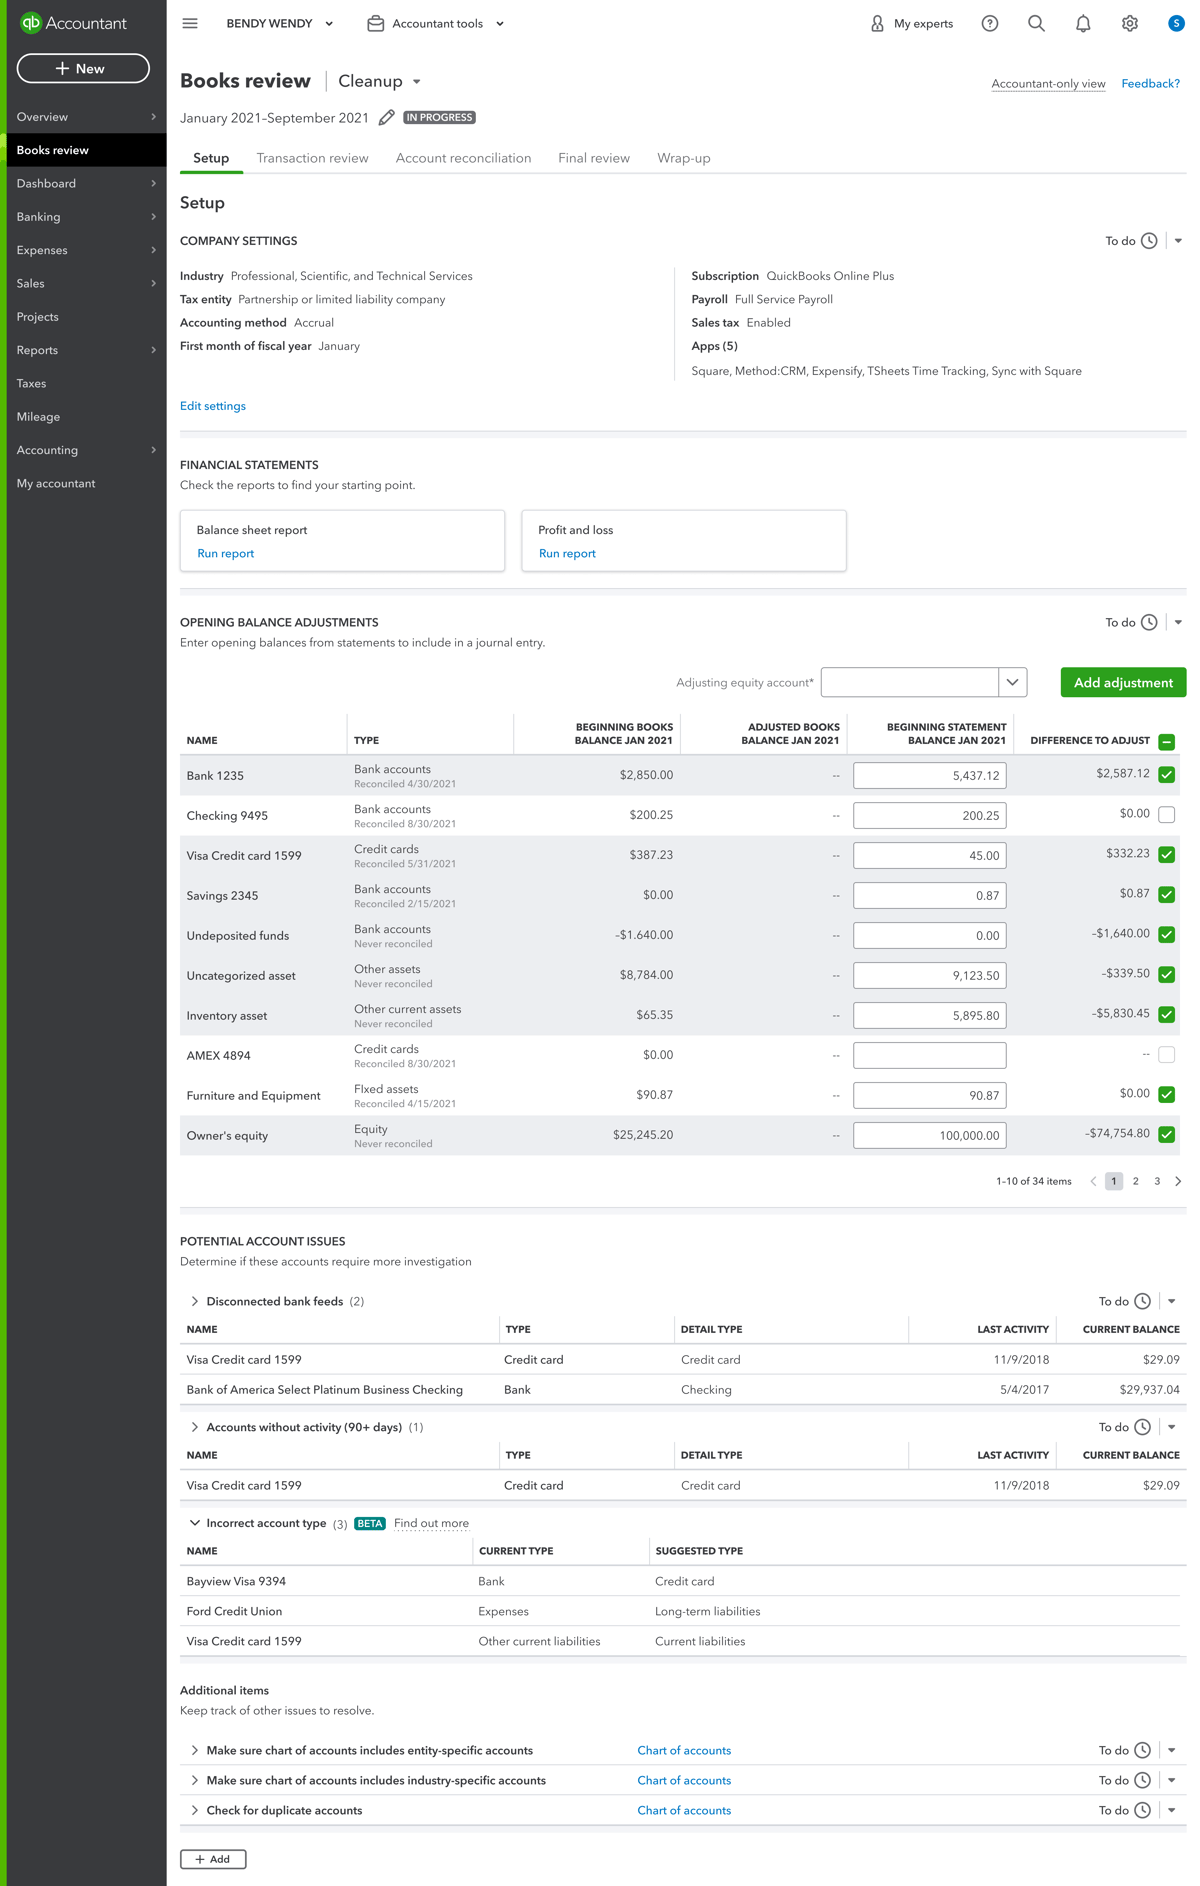Click the Company Settings To do clock icon
Viewport: 1200px width, 1886px height.
pyautogui.click(x=1149, y=241)
